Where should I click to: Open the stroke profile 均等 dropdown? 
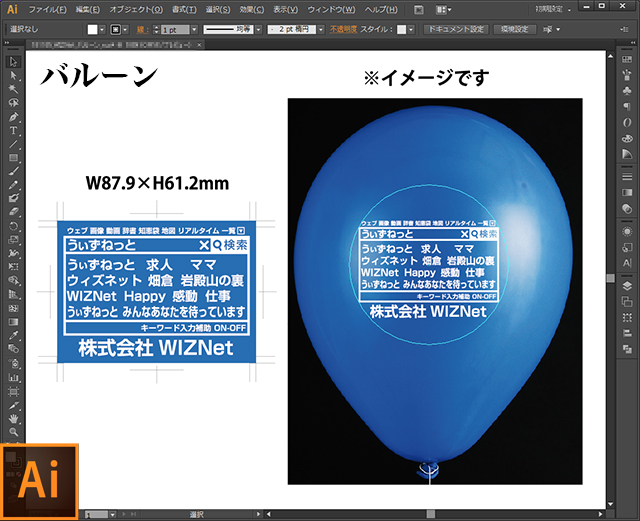pos(258,29)
